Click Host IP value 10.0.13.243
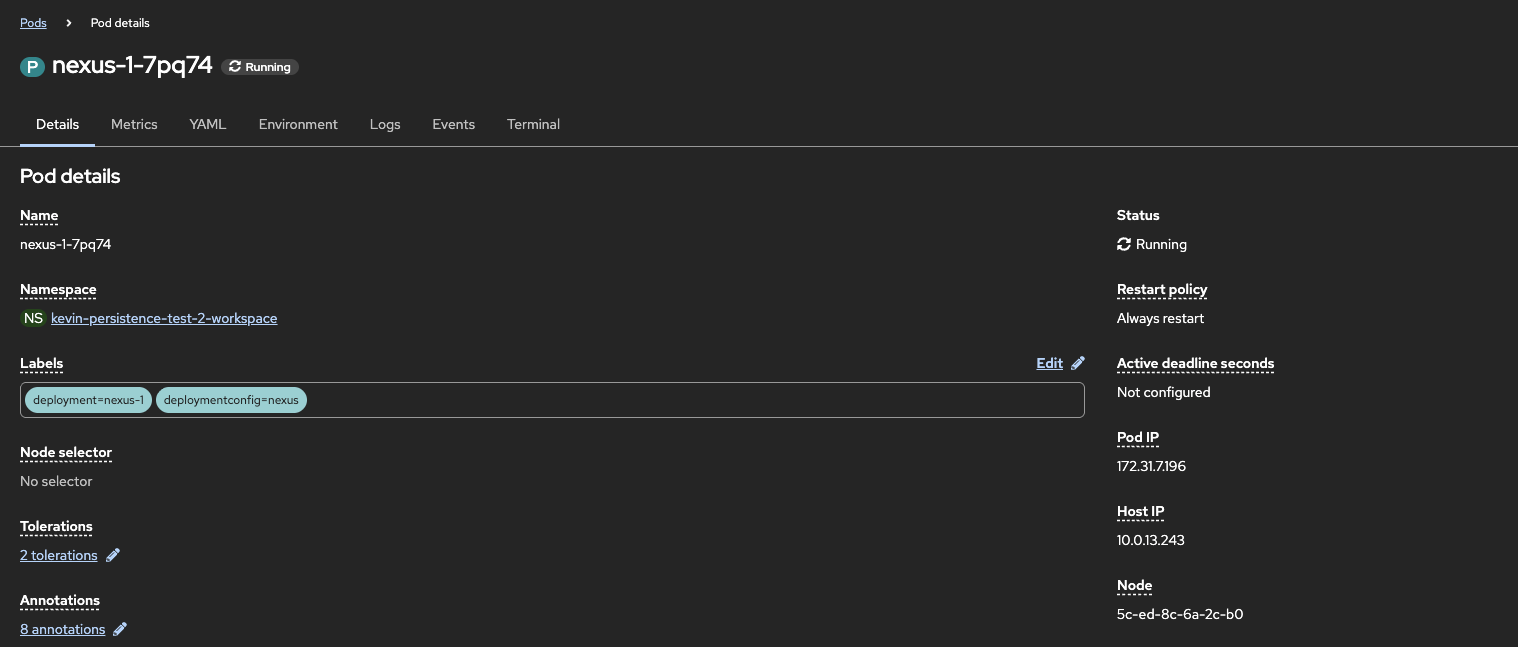Image resolution: width=1518 pixels, height=647 pixels. pyautogui.click(x=1151, y=540)
